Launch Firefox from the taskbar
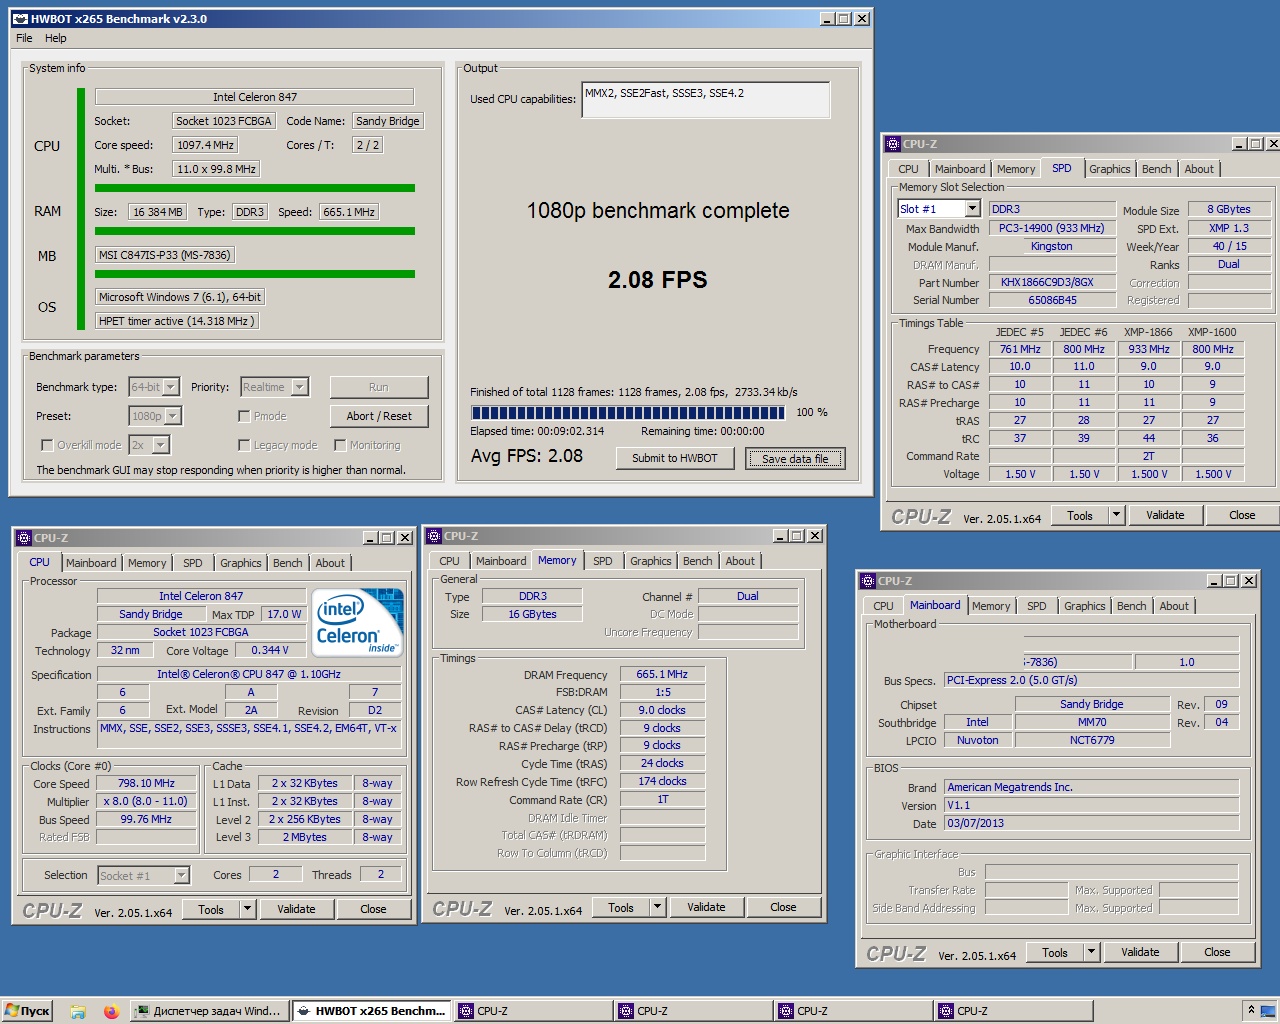 point(111,1011)
